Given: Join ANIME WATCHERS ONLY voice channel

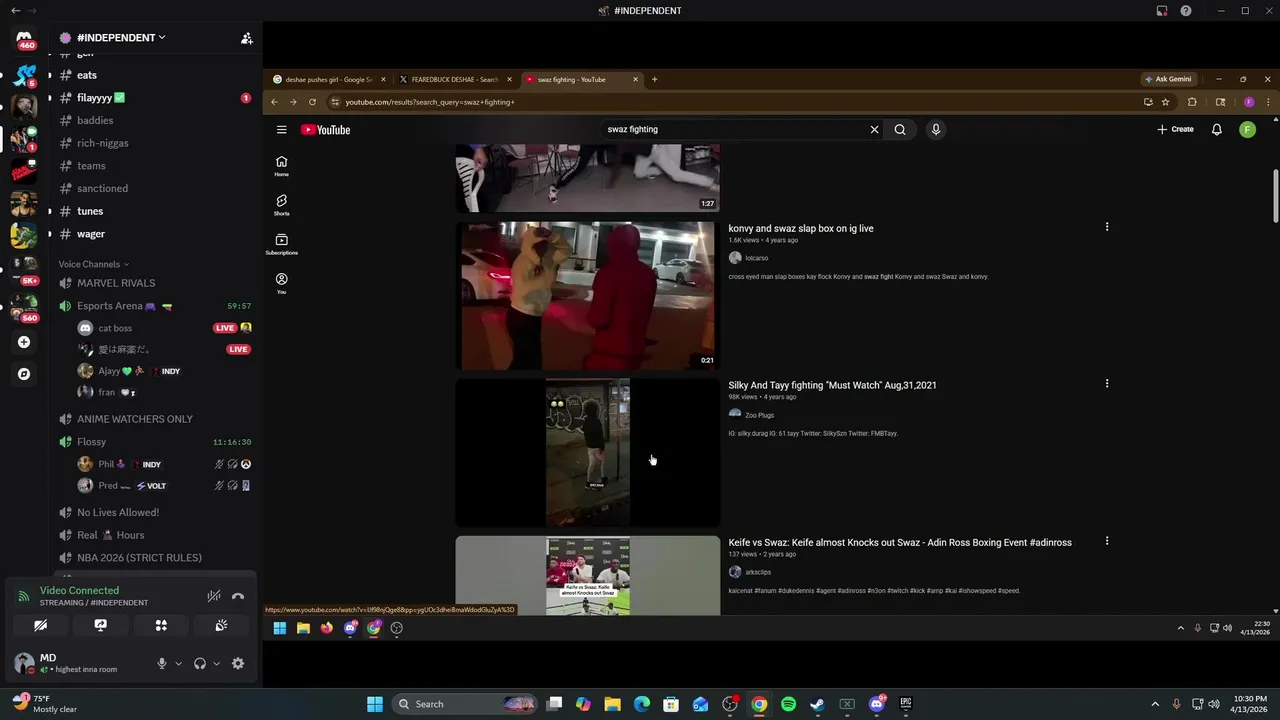Looking at the screenshot, I should pyautogui.click(x=135, y=419).
